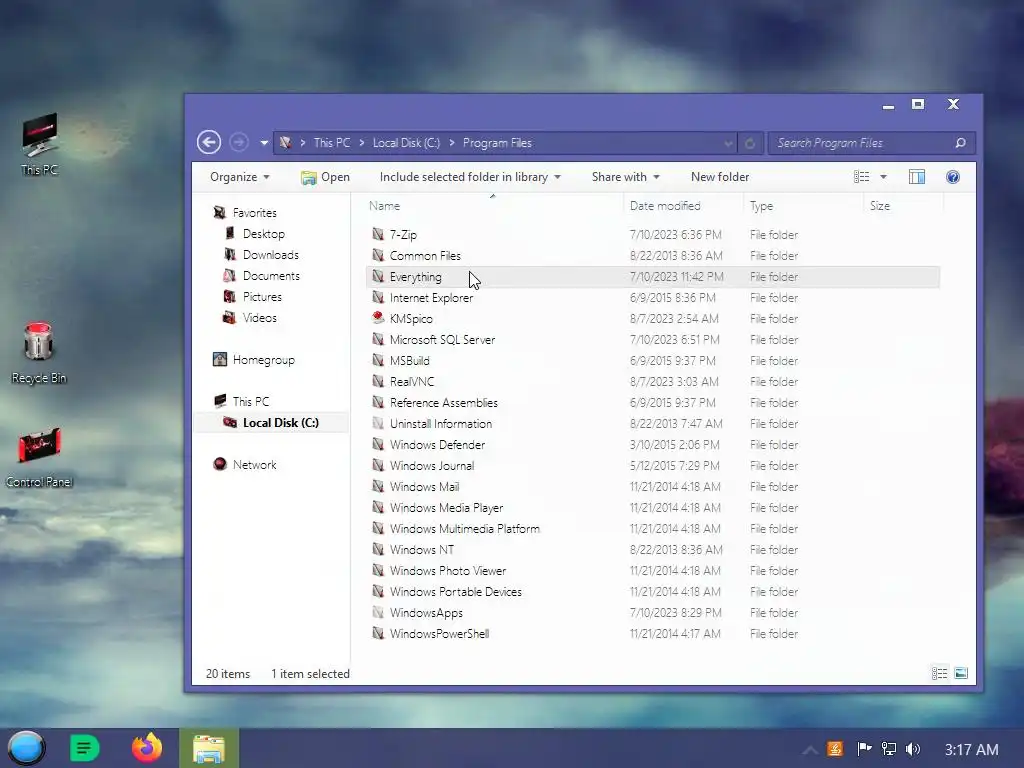Viewport: 1024px width, 768px height.
Task: Click the Forward navigation arrow
Action: click(x=239, y=142)
